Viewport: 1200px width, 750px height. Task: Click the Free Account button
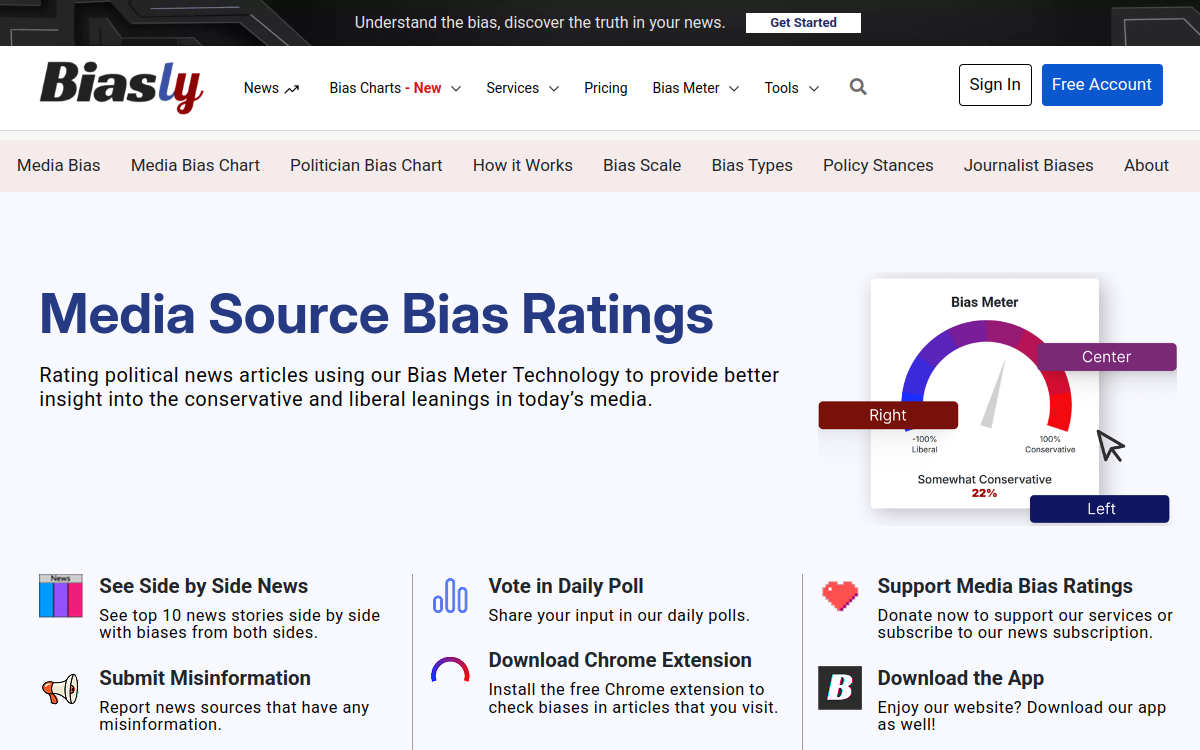[1102, 85]
